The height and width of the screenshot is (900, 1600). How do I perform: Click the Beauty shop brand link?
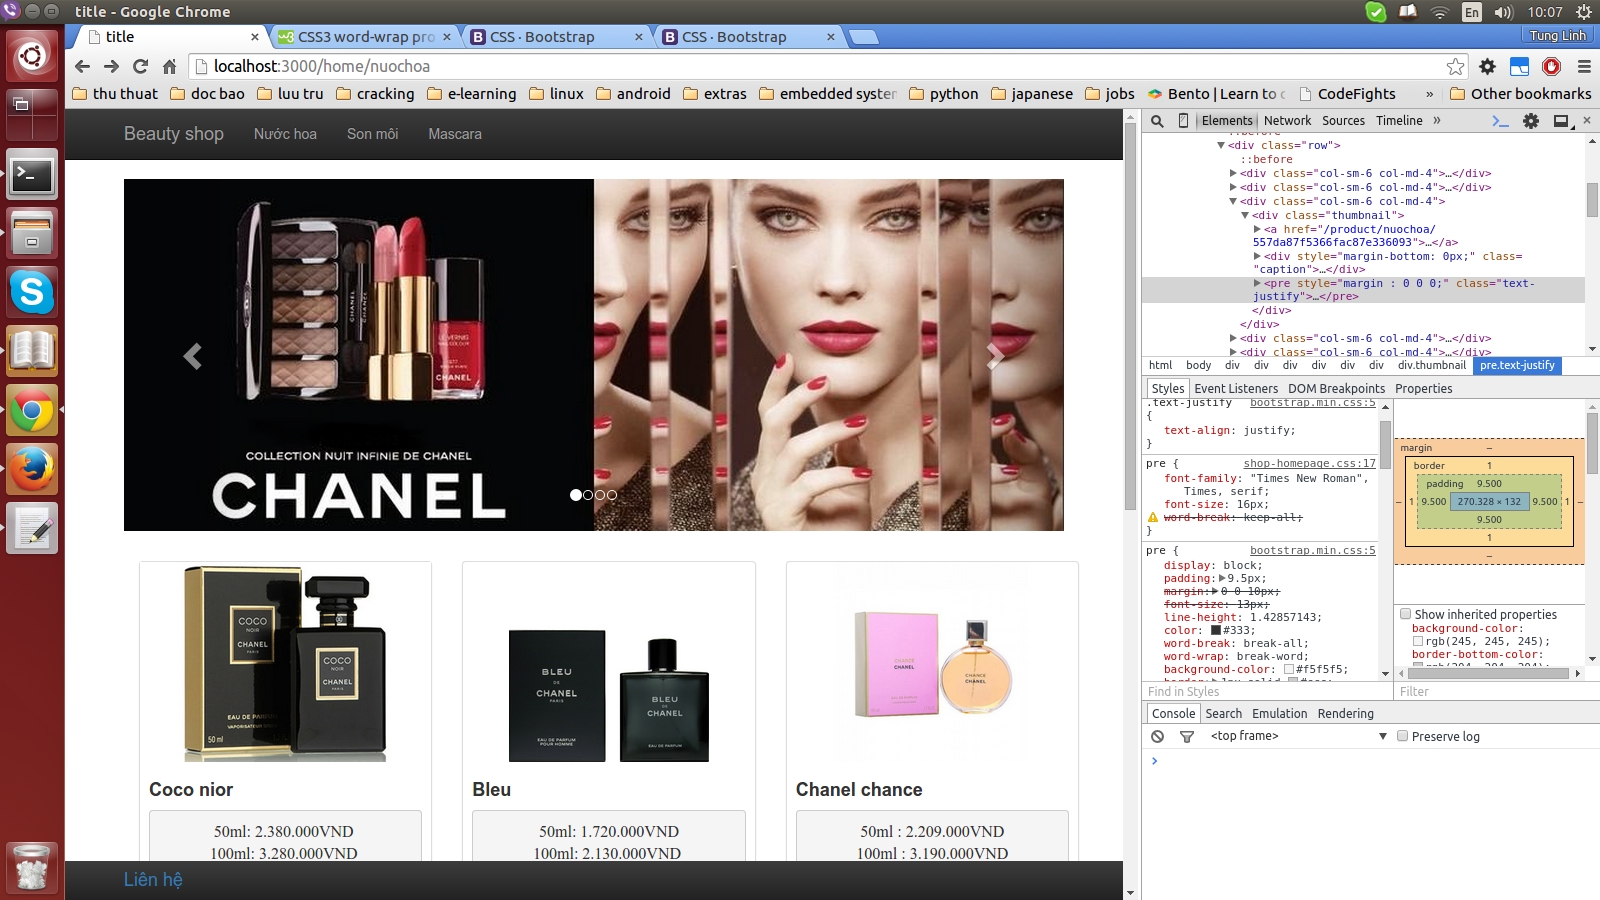[174, 134]
